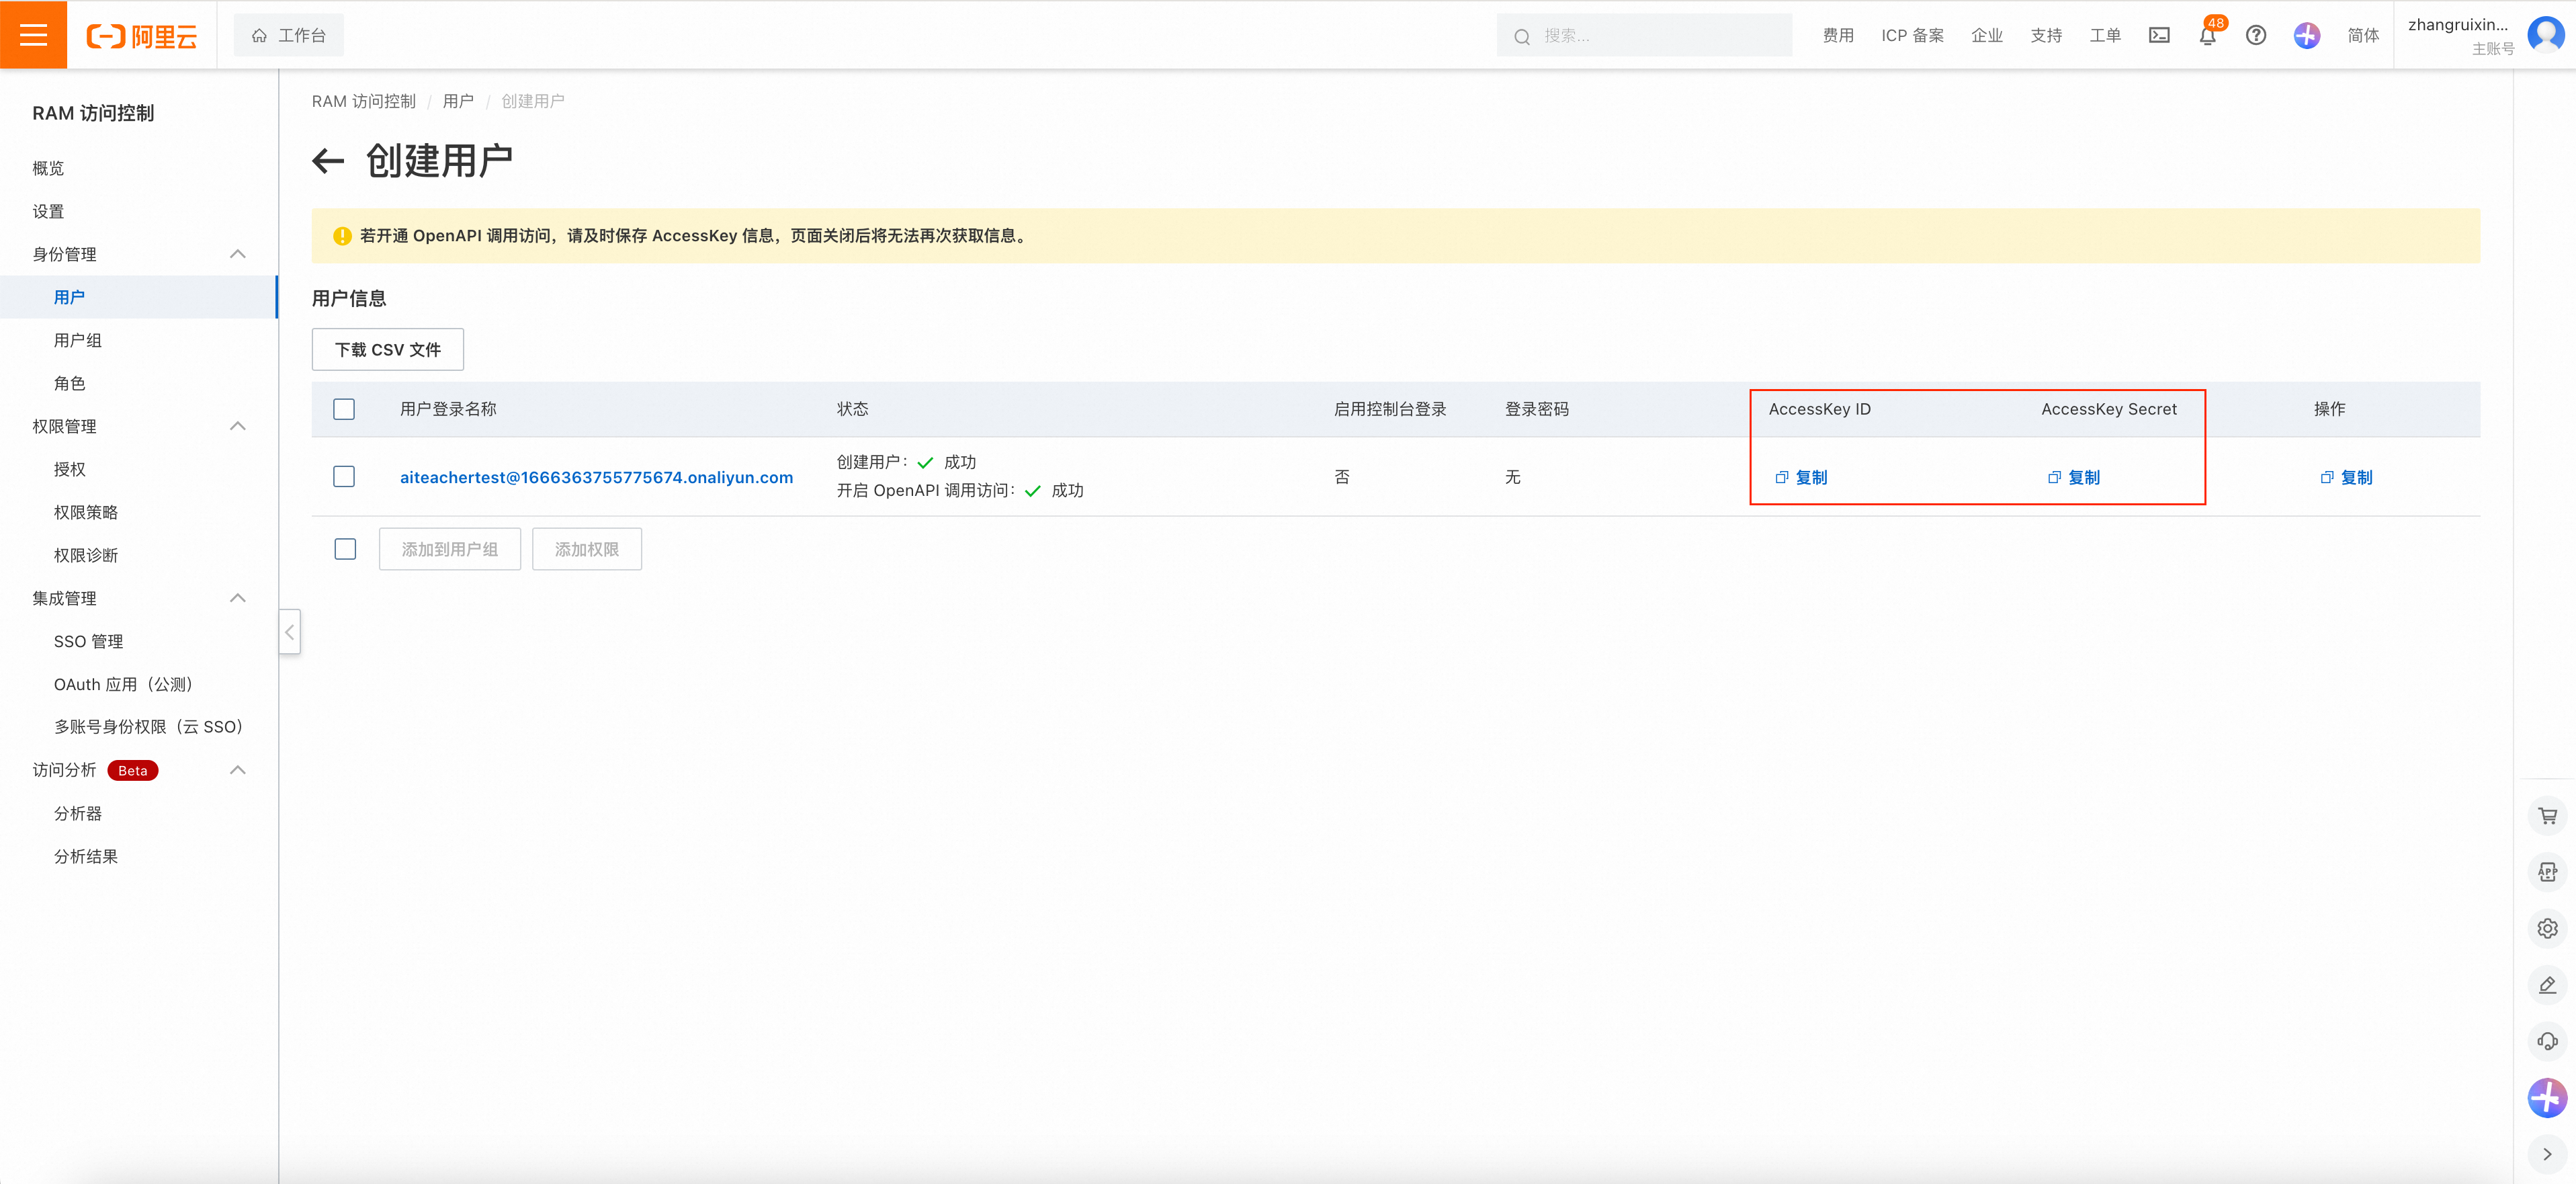Open the hamburger main menu
Screen dimensions: 2576x1184
pos(33,35)
